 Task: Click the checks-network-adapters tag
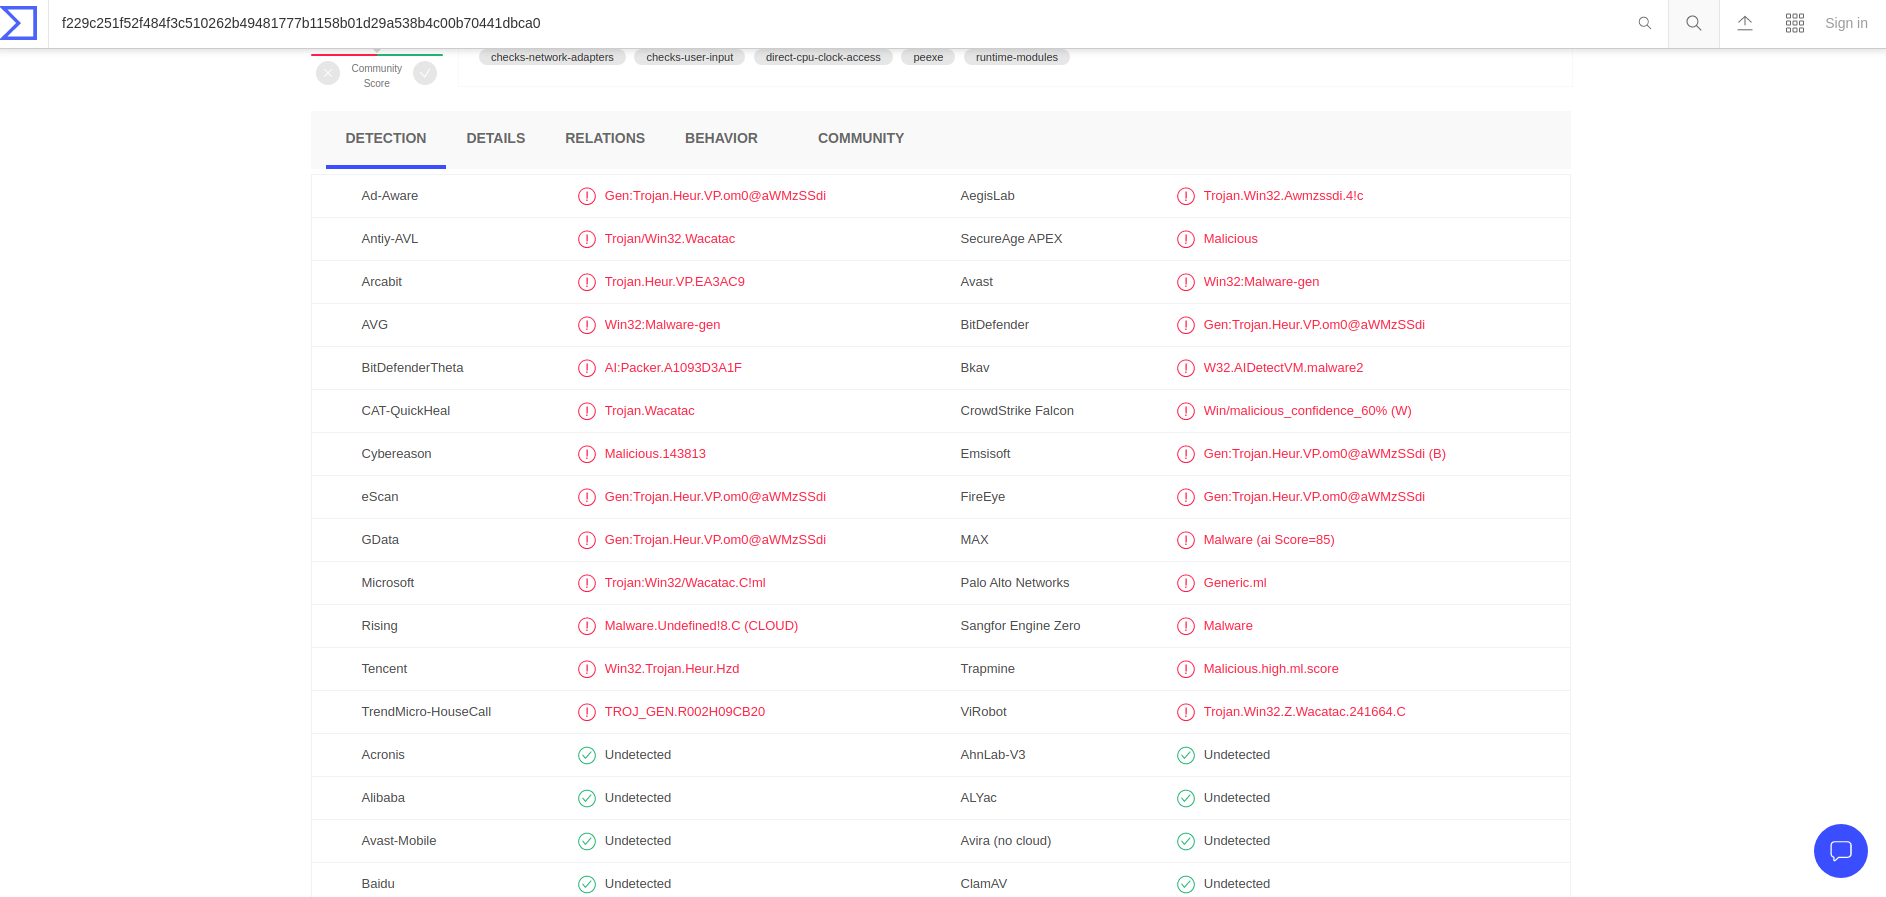(x=552, y=57)
